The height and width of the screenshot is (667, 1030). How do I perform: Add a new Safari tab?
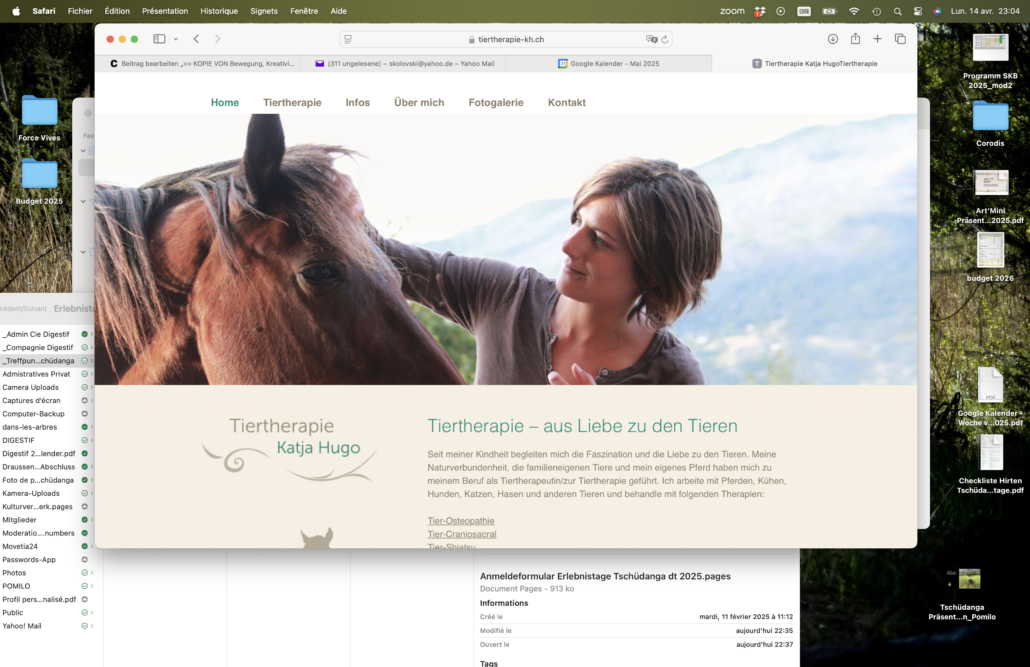click(x=877, y=39)
